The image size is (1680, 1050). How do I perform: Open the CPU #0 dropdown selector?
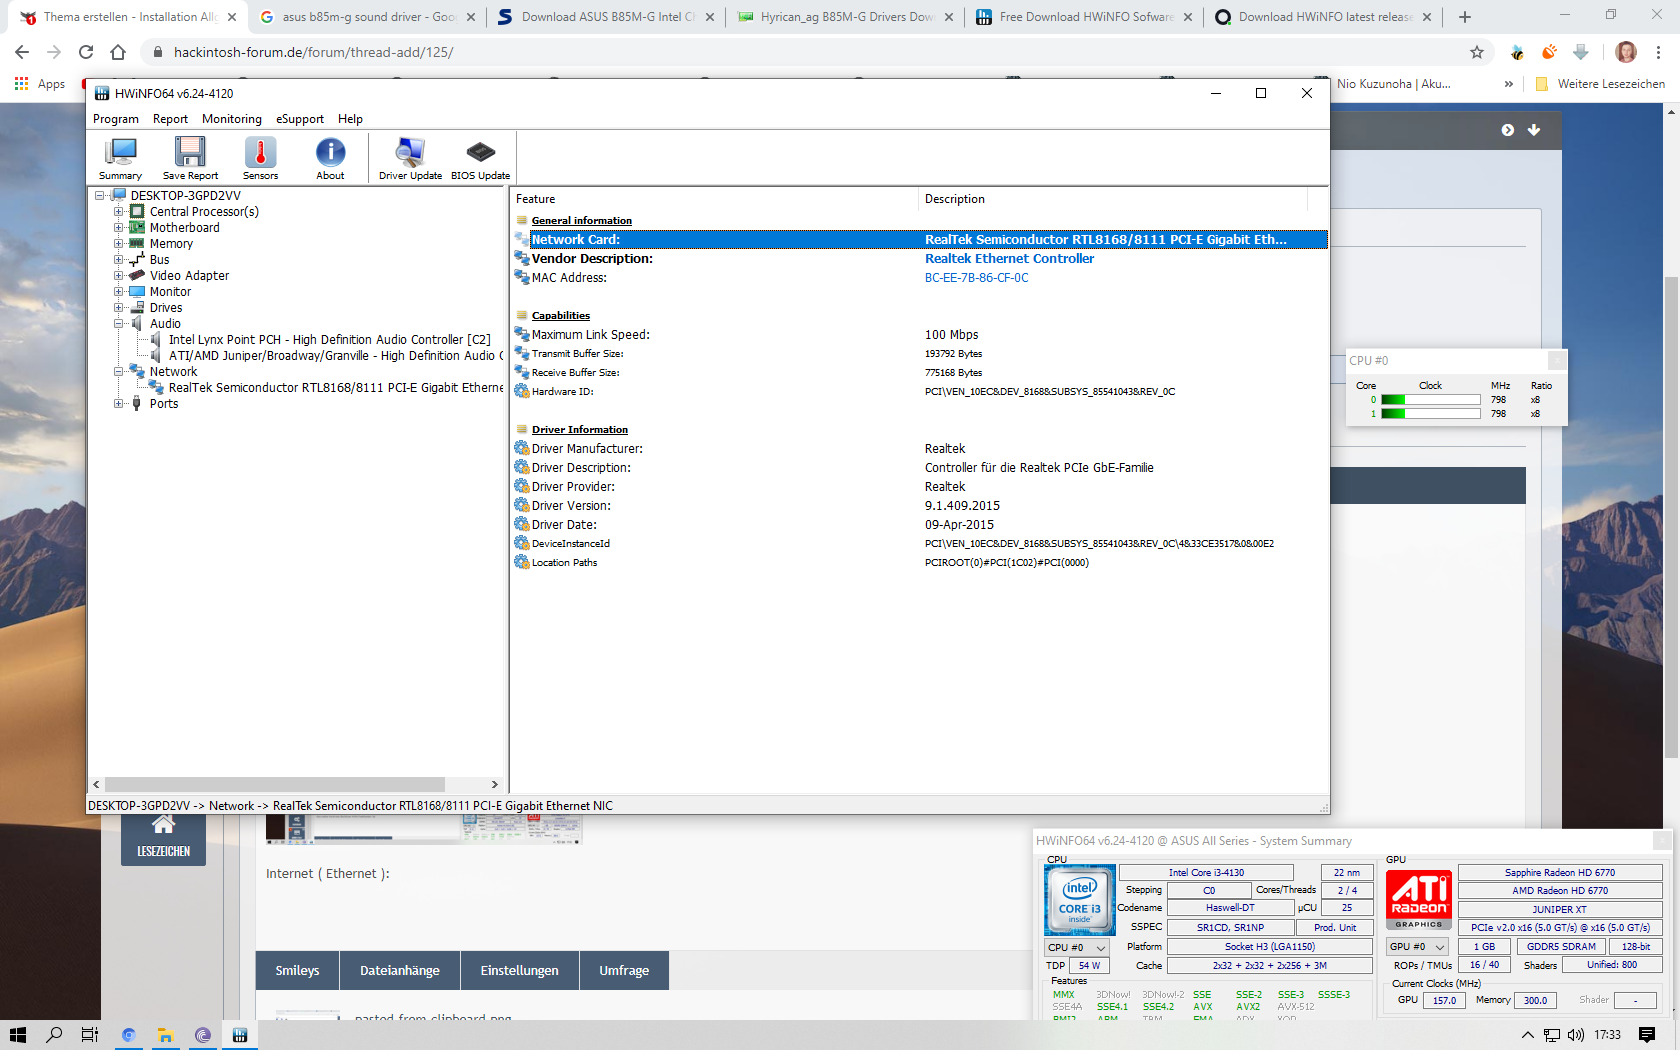pos(1077,947)
